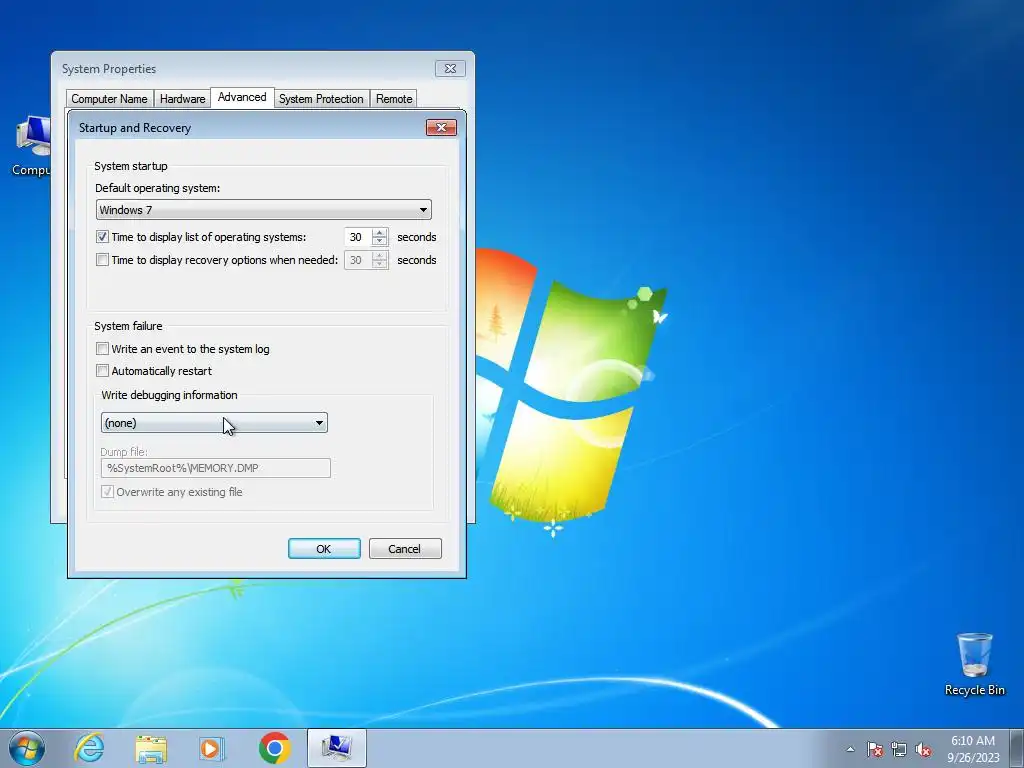Click the Startup and Recovery title bar

248,127
